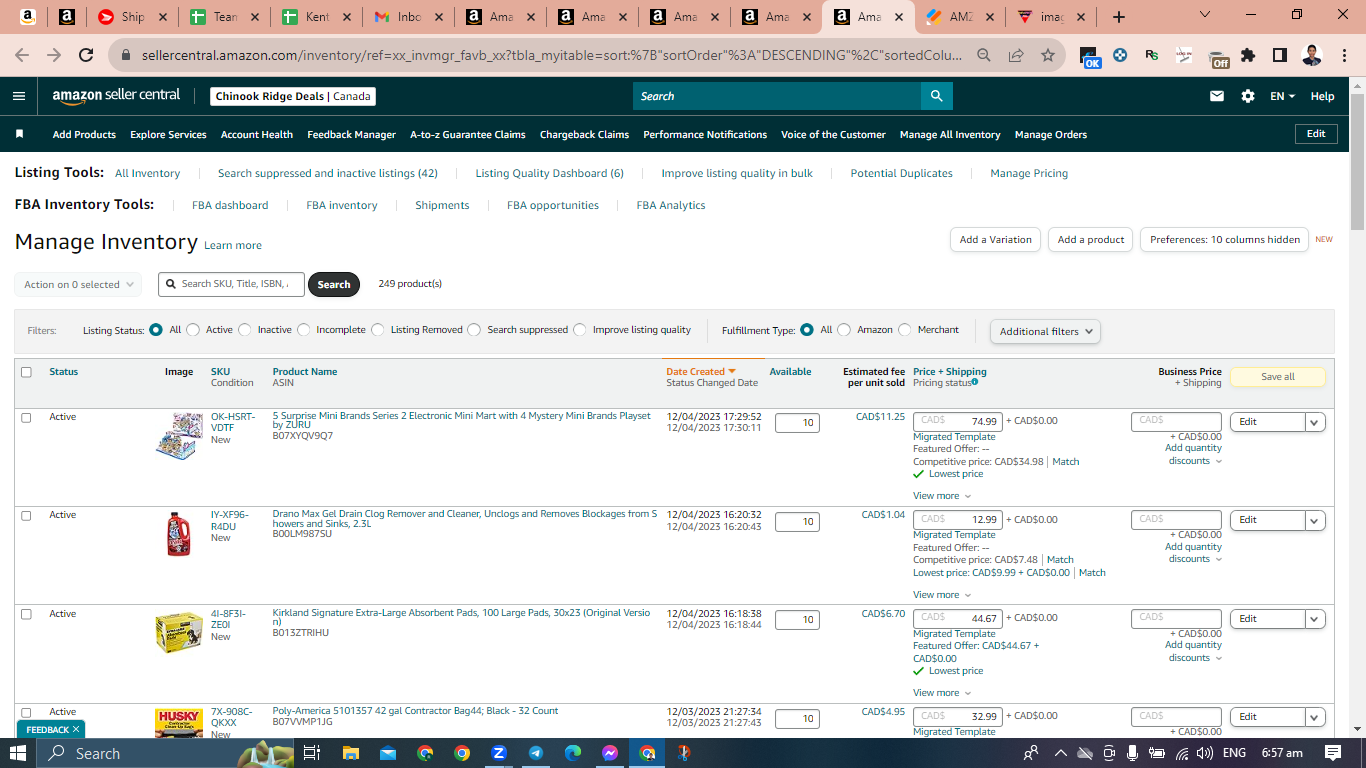Viewport: 1366px width, 768px height.
Task: Open Telegram from the taskbar
Action: coord(536,753)
